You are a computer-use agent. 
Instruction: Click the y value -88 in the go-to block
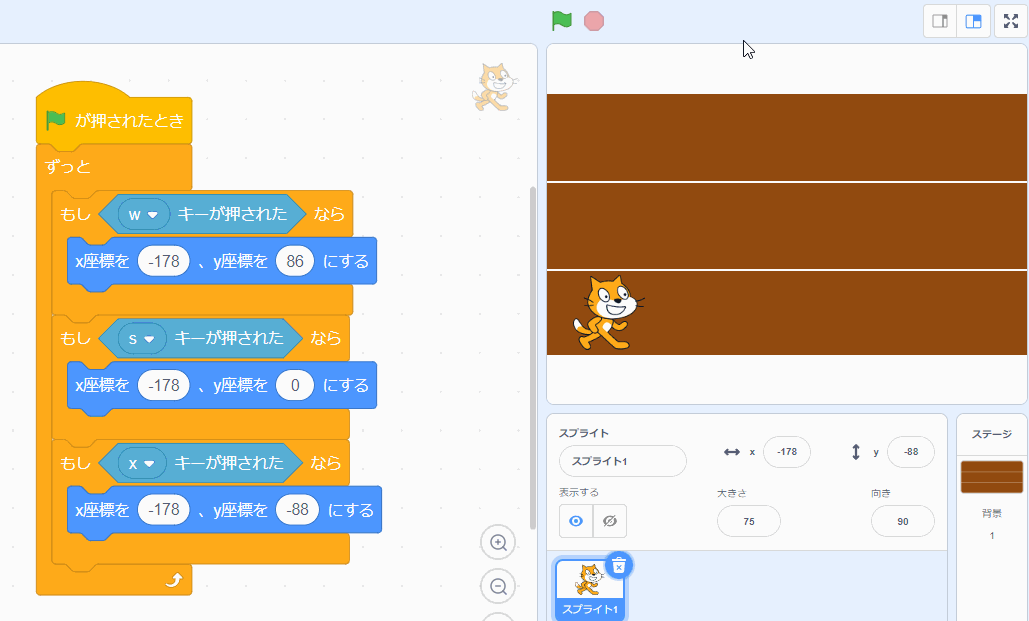[x=297, y=509]
